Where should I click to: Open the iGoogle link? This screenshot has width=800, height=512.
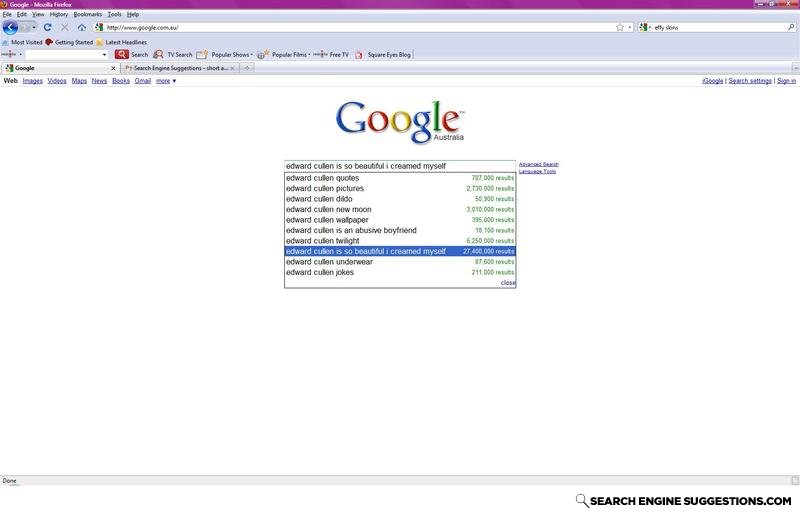pyautogui.click(x=712, y=81)
